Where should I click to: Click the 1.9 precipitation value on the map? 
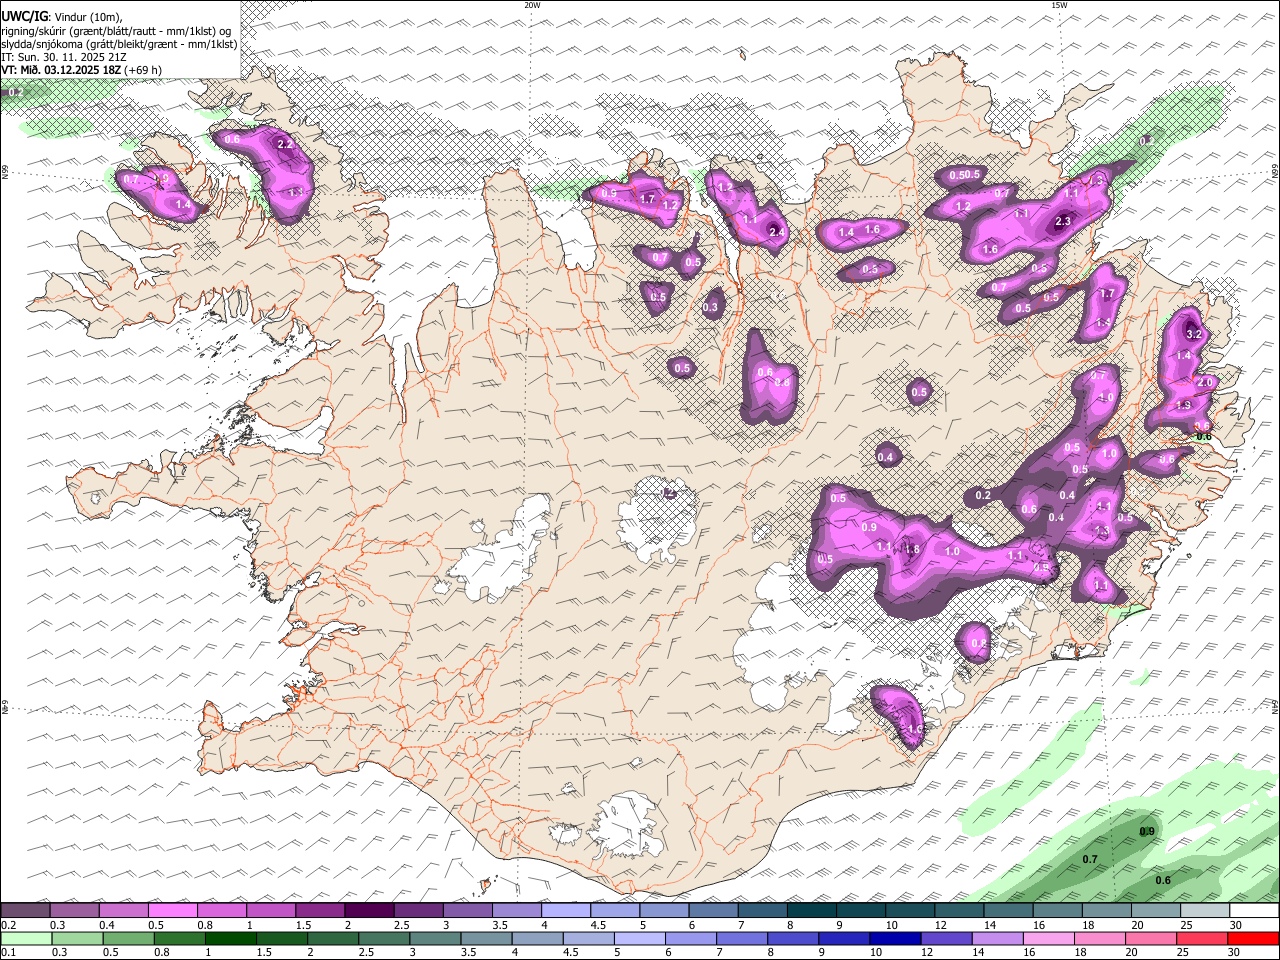[1184, 405]
